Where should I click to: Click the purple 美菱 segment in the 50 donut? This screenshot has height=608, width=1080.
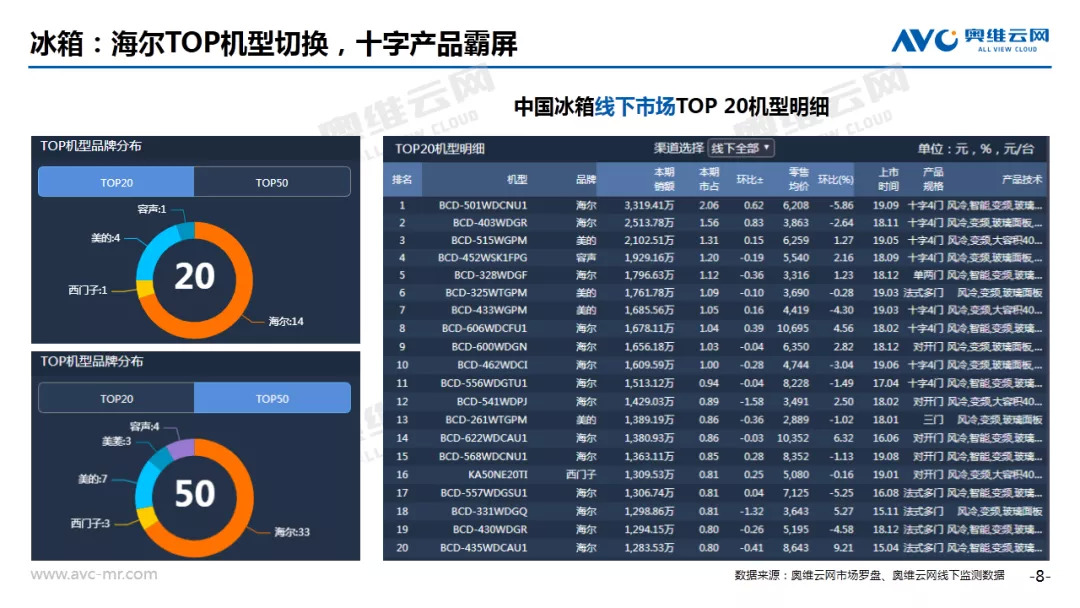coord(181,450)
